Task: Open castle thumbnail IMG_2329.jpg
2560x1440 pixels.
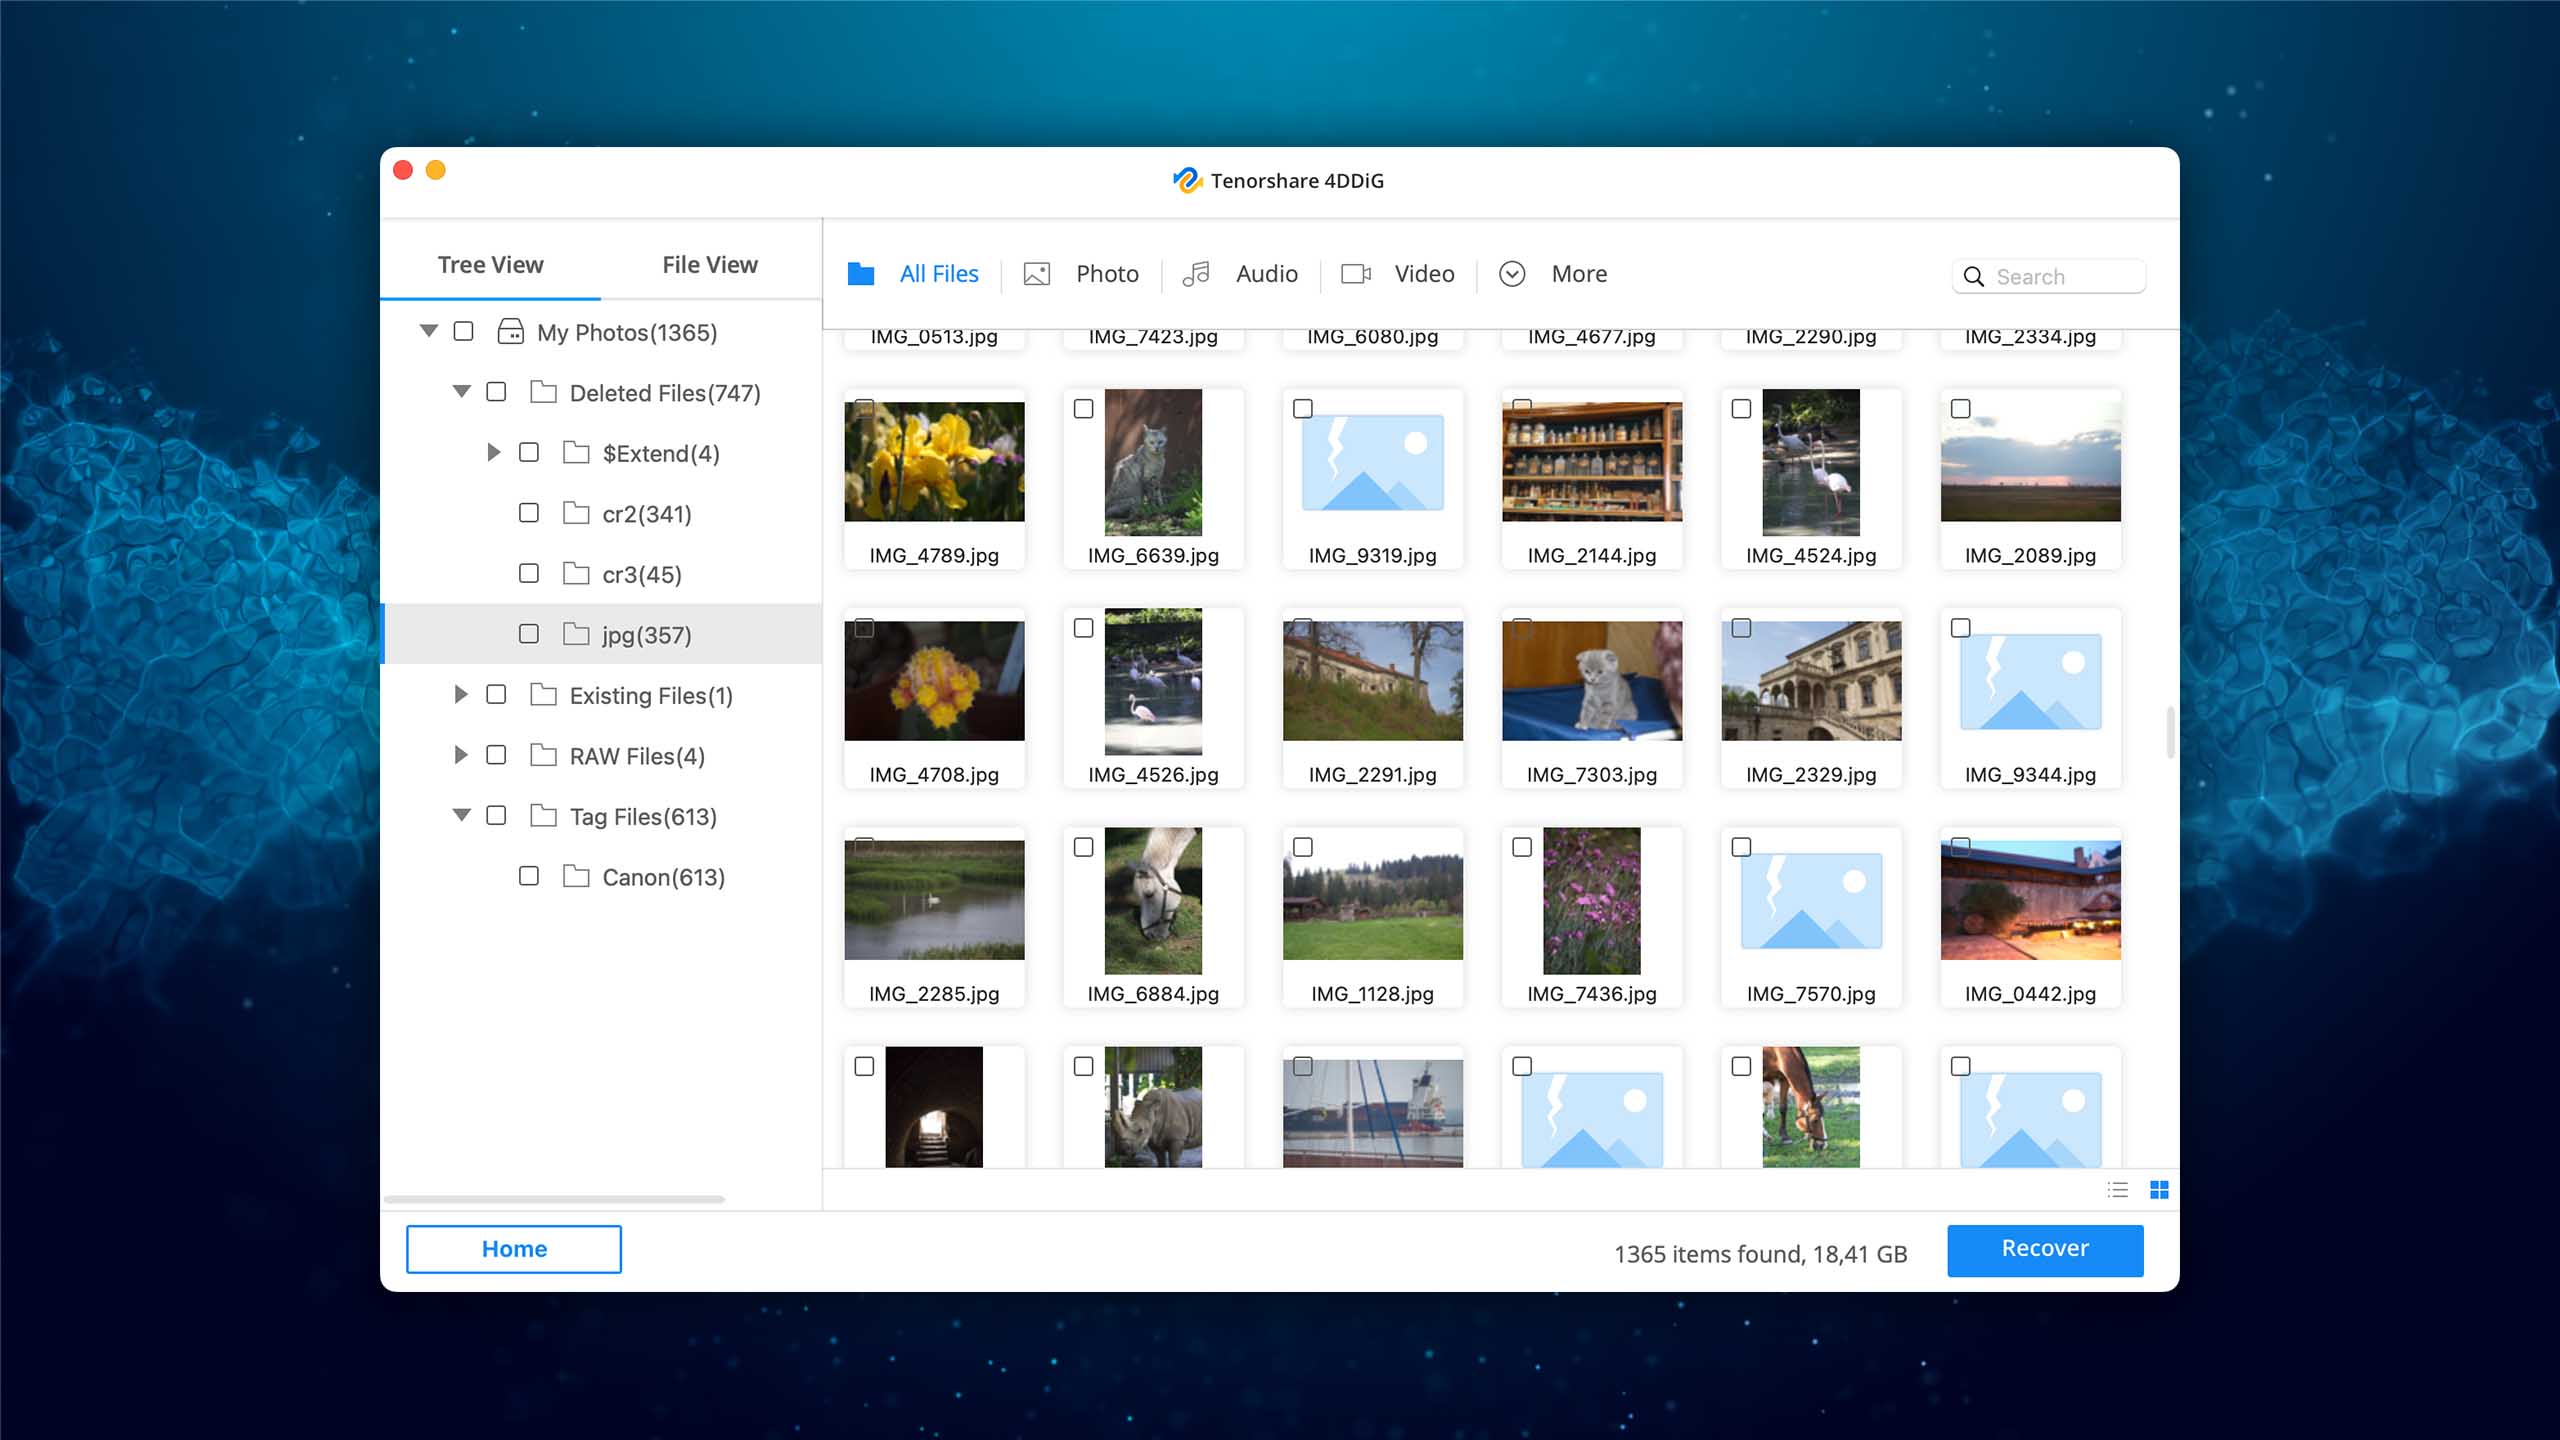Action: click(1811, 681)
